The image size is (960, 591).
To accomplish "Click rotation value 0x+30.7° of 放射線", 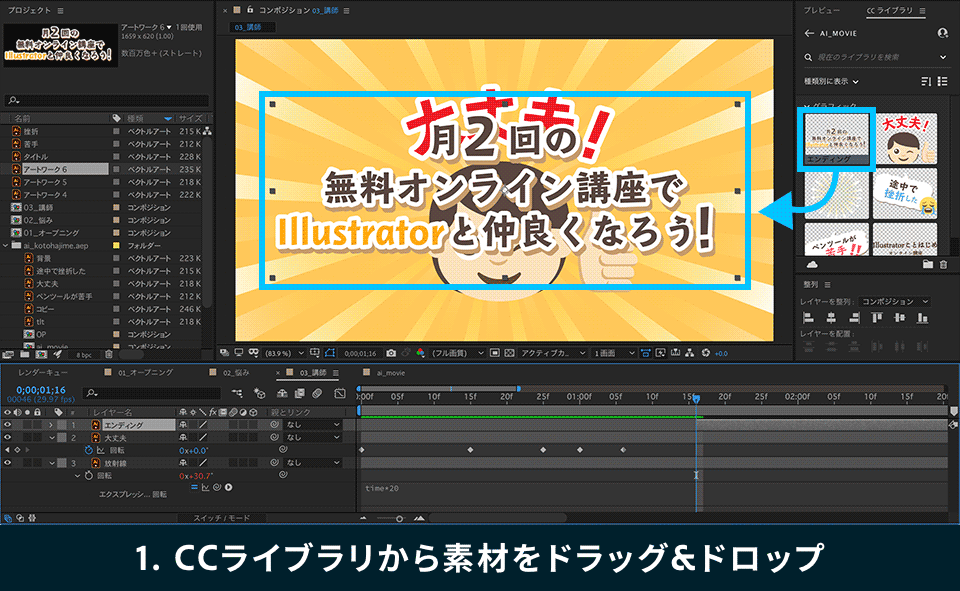I will click(196, 476).
